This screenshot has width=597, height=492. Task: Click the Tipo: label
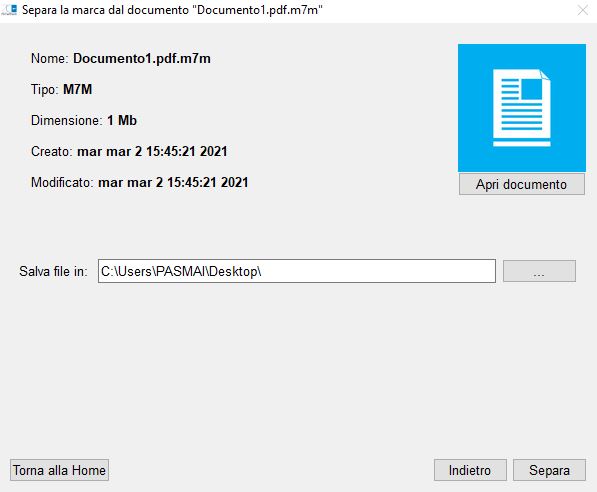pyautogui.click(x=45, y=89)
